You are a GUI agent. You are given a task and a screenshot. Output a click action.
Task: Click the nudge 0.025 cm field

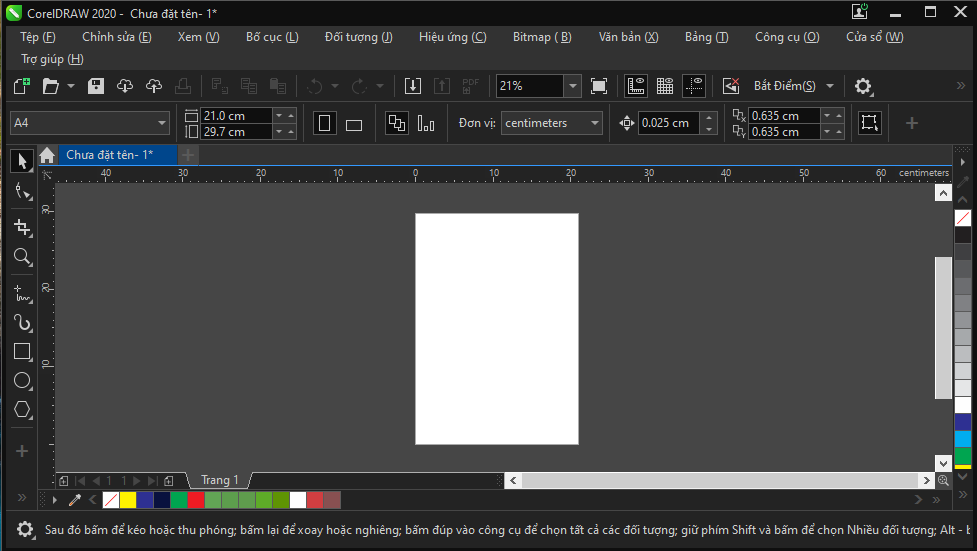[669, 123]
